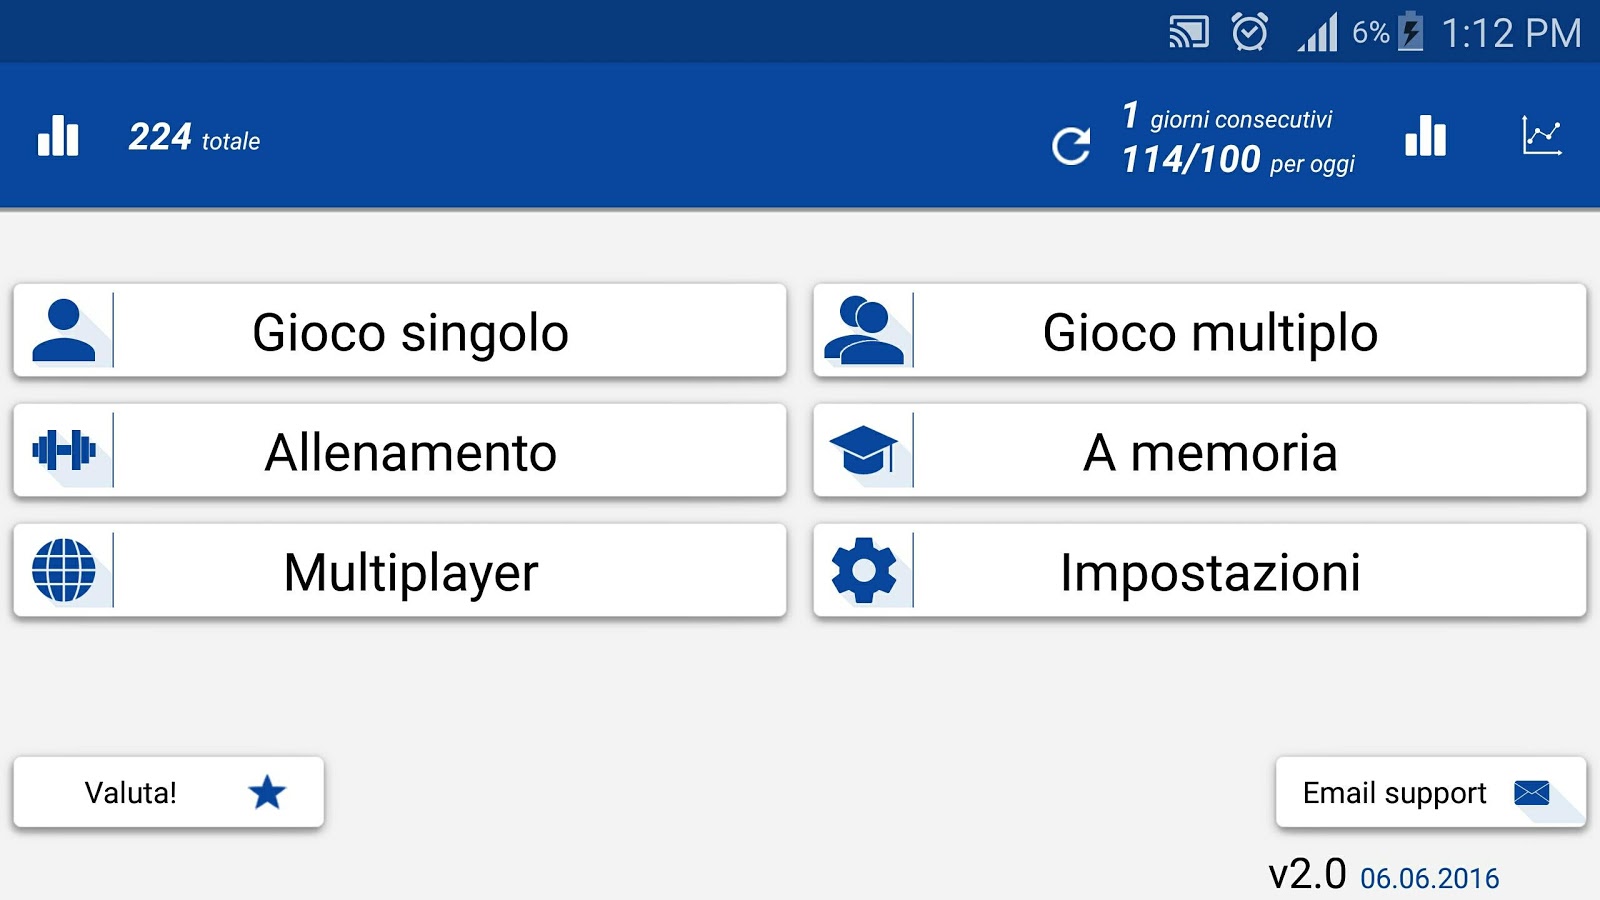Tap the Valuta! rate button

(169, 792)
